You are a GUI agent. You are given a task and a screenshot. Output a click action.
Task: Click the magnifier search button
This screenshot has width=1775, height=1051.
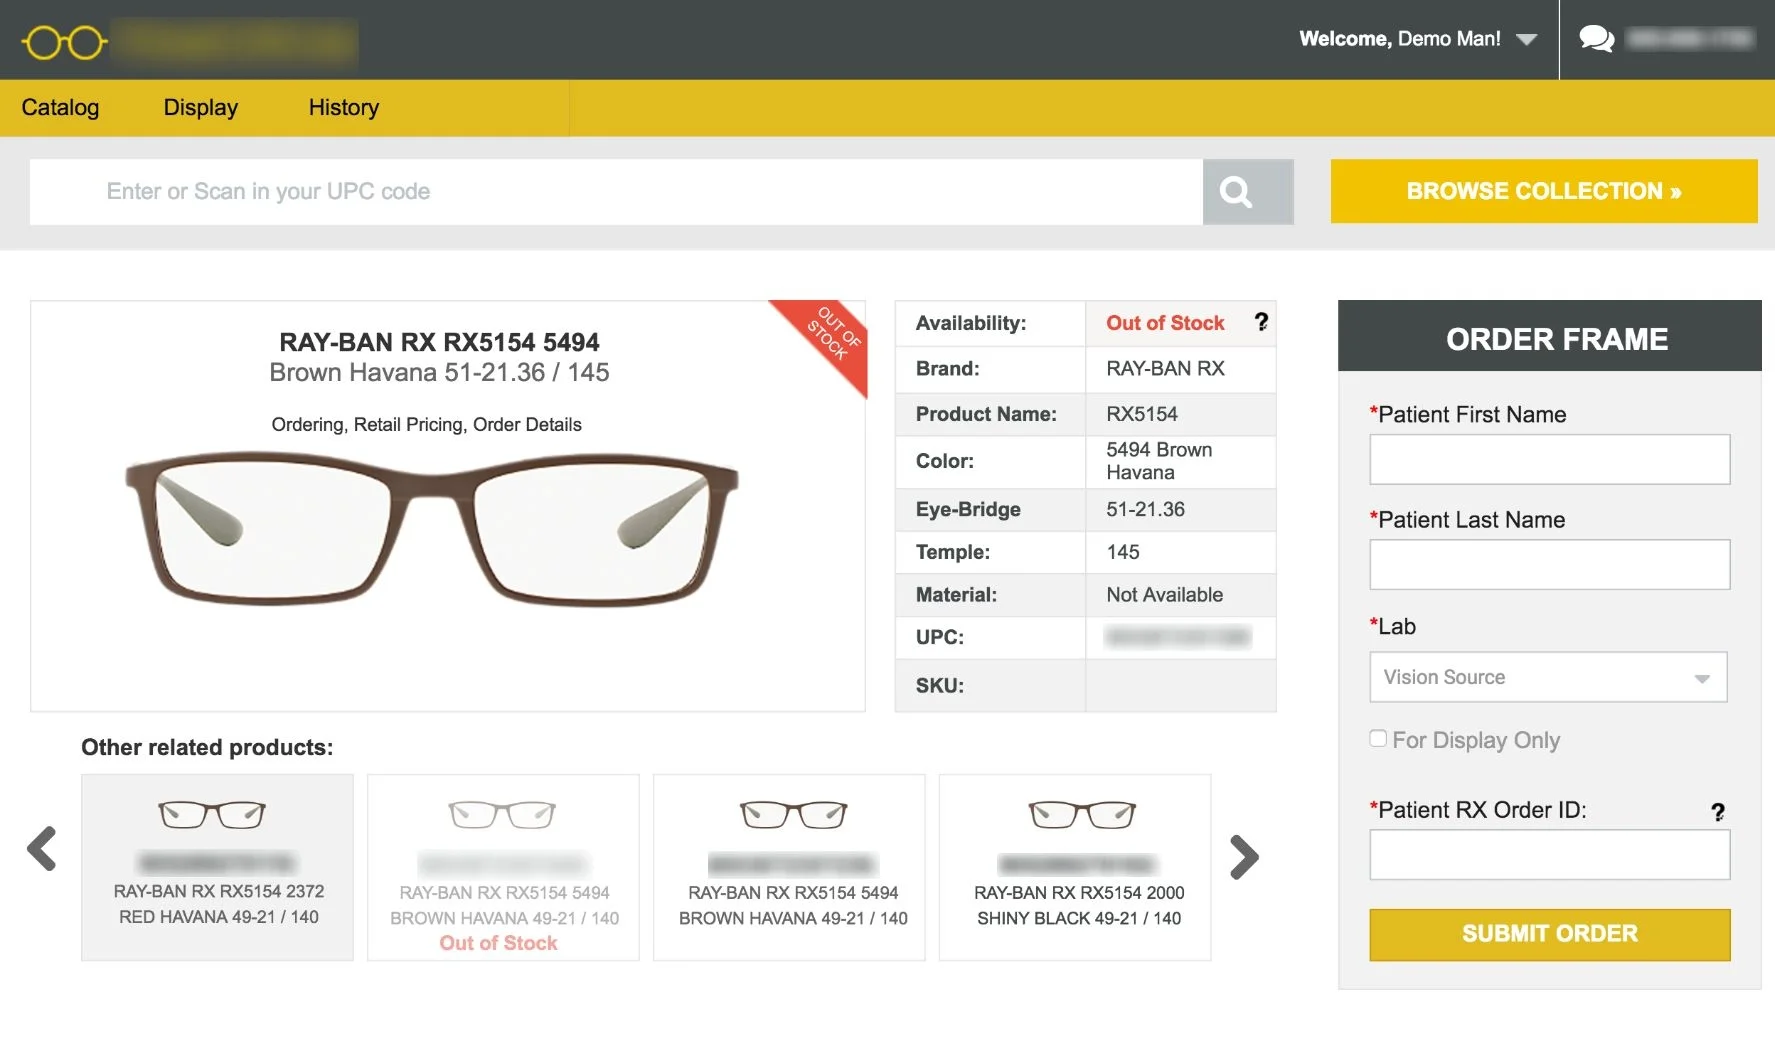[x=1248, y=192]
